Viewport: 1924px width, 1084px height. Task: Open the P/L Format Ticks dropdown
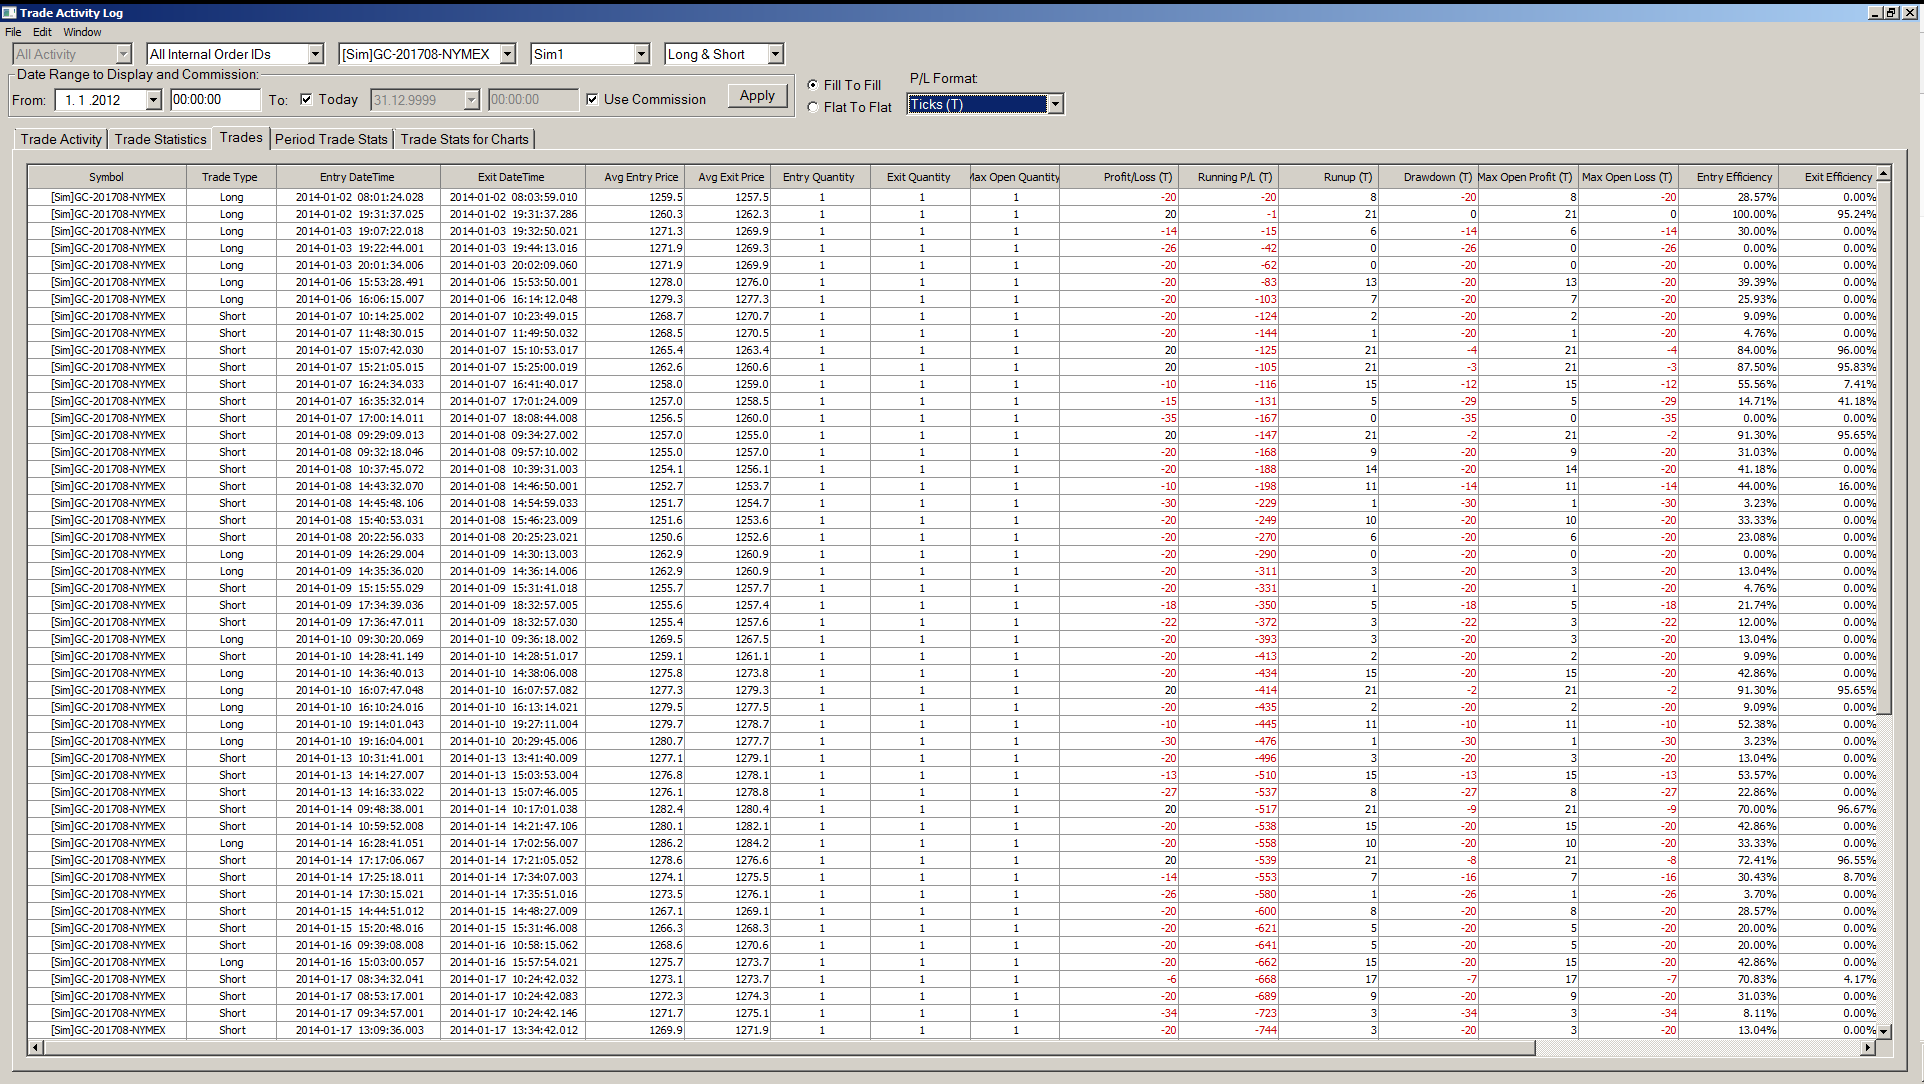pos(1055,104)
